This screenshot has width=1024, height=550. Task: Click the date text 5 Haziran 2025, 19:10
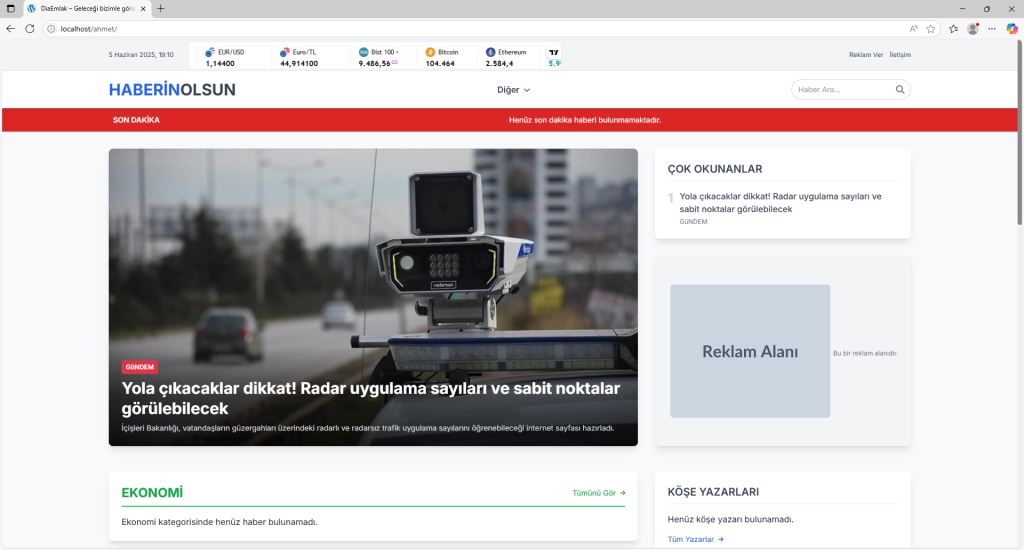coord(141,55)
